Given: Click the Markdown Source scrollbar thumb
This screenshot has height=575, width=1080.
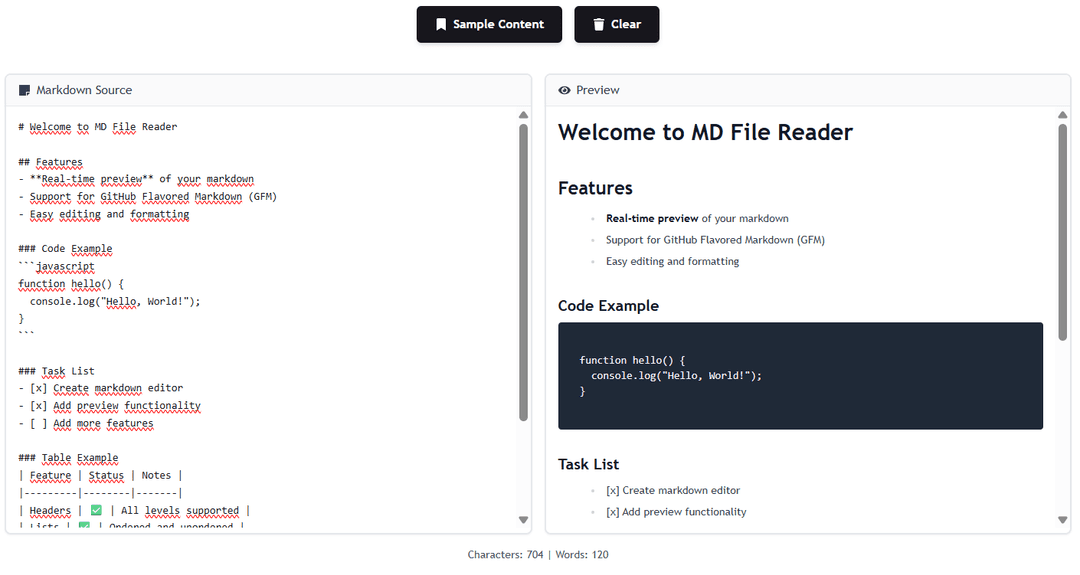Looking at the screenshot, I should tap(523, 270).
